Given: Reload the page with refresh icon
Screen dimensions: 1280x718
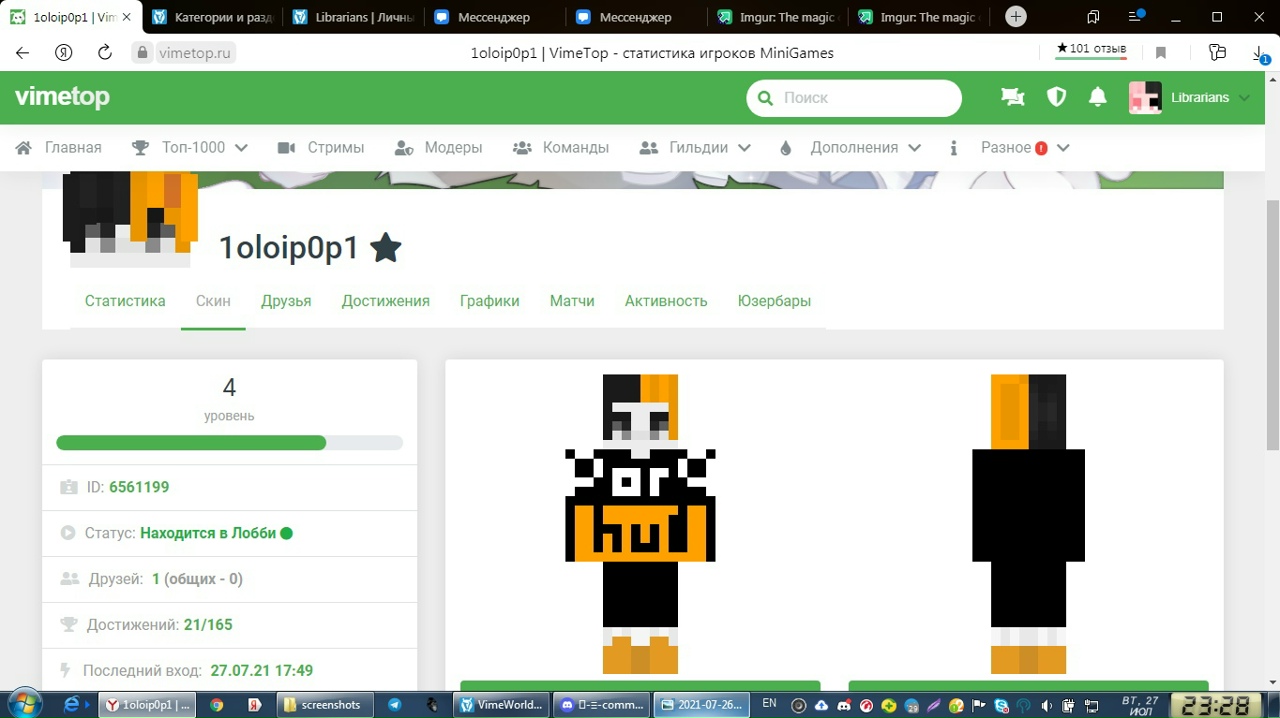Looking at the screenshot, I should [104, 53].
